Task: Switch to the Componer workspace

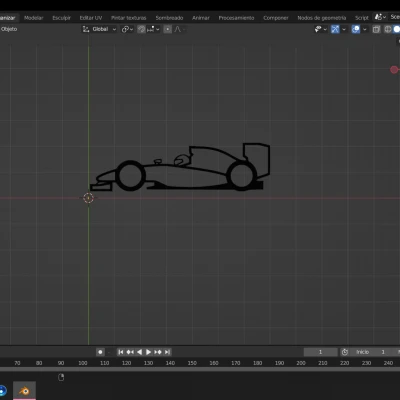Action: click(276, 18)
